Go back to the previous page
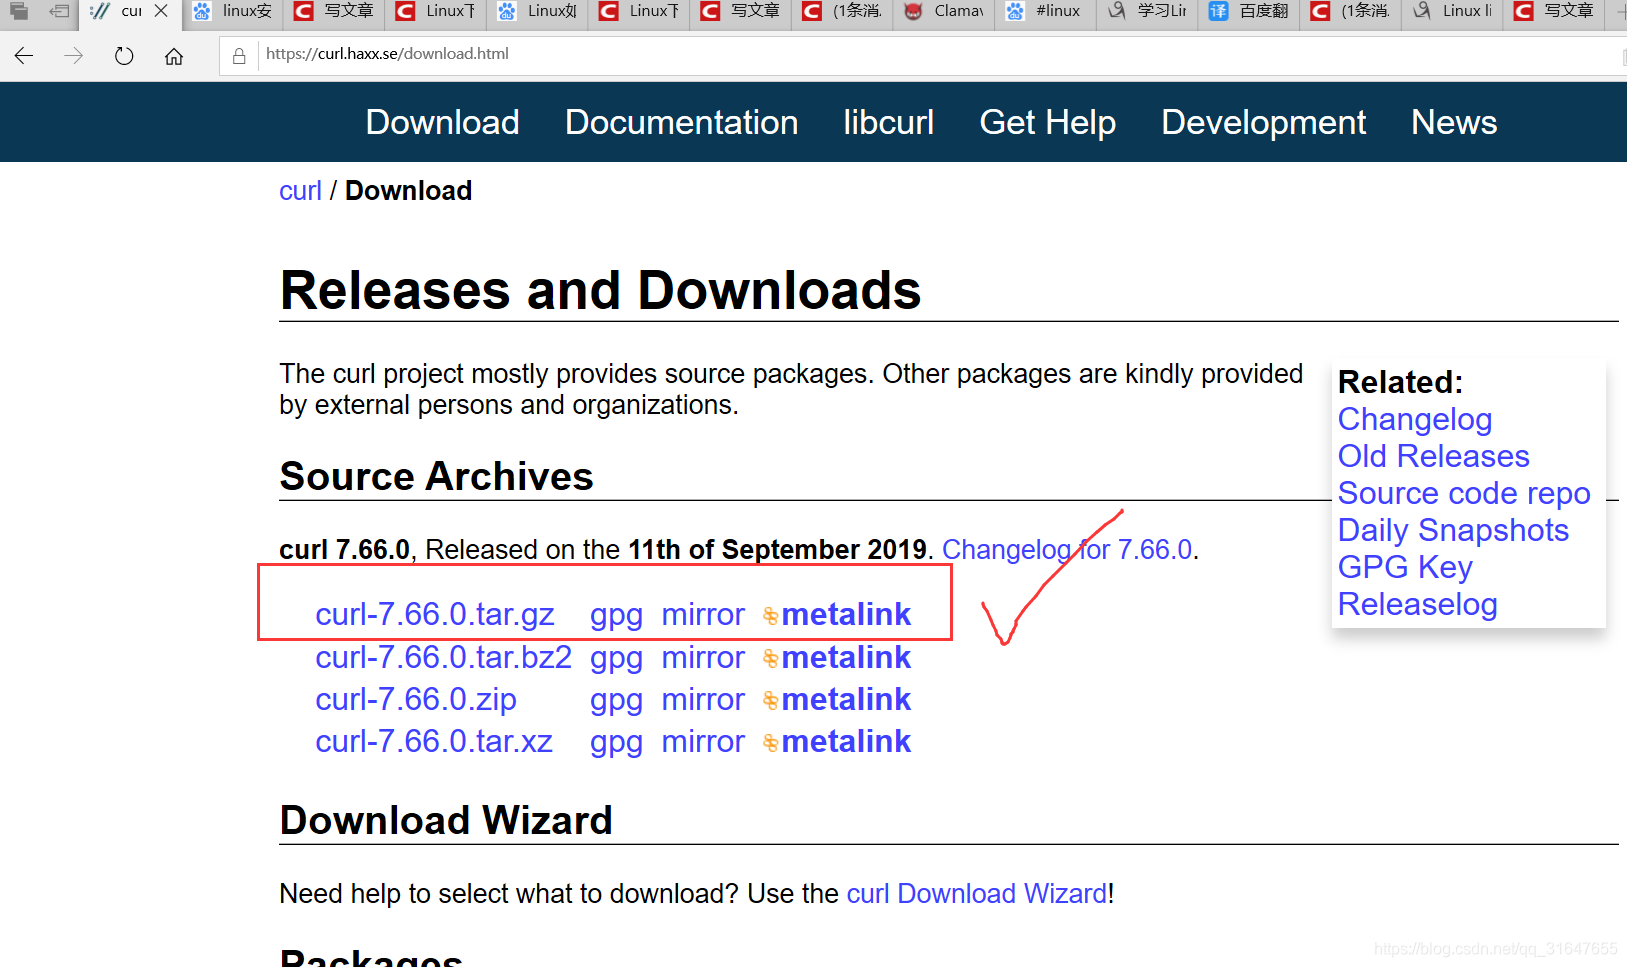 click(24, 55)
